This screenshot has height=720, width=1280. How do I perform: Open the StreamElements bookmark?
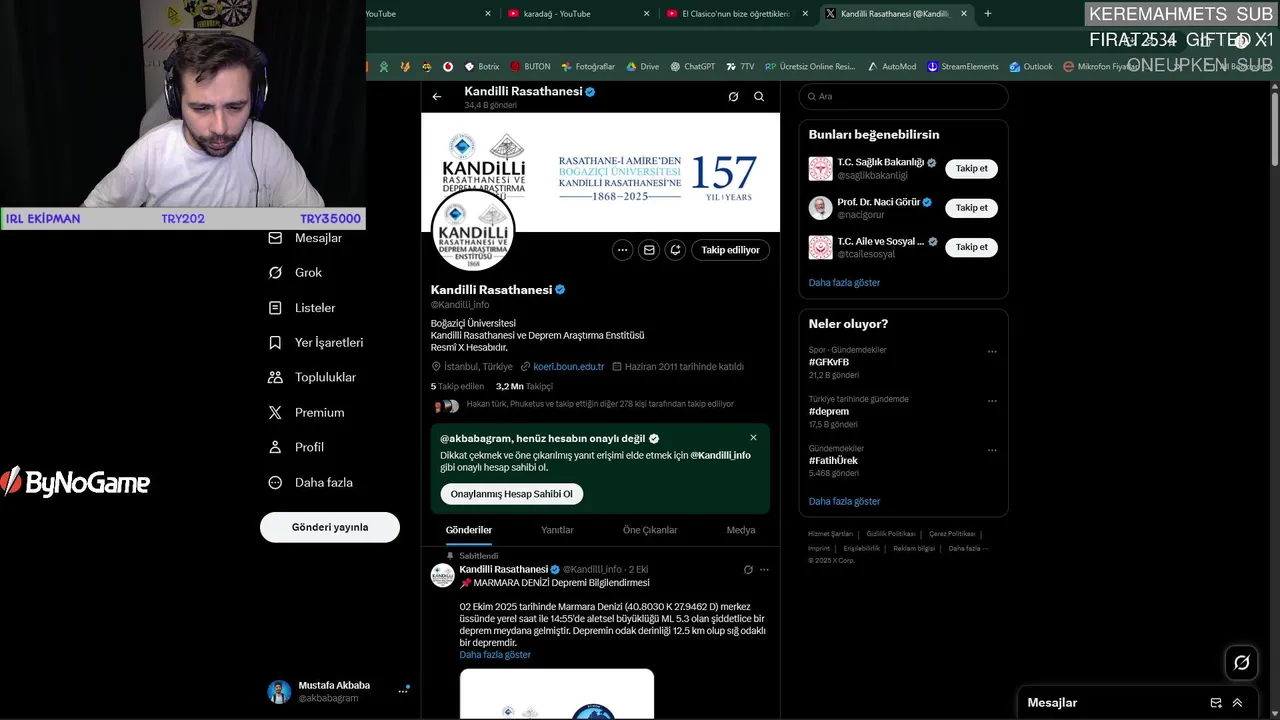pos(962,67)
